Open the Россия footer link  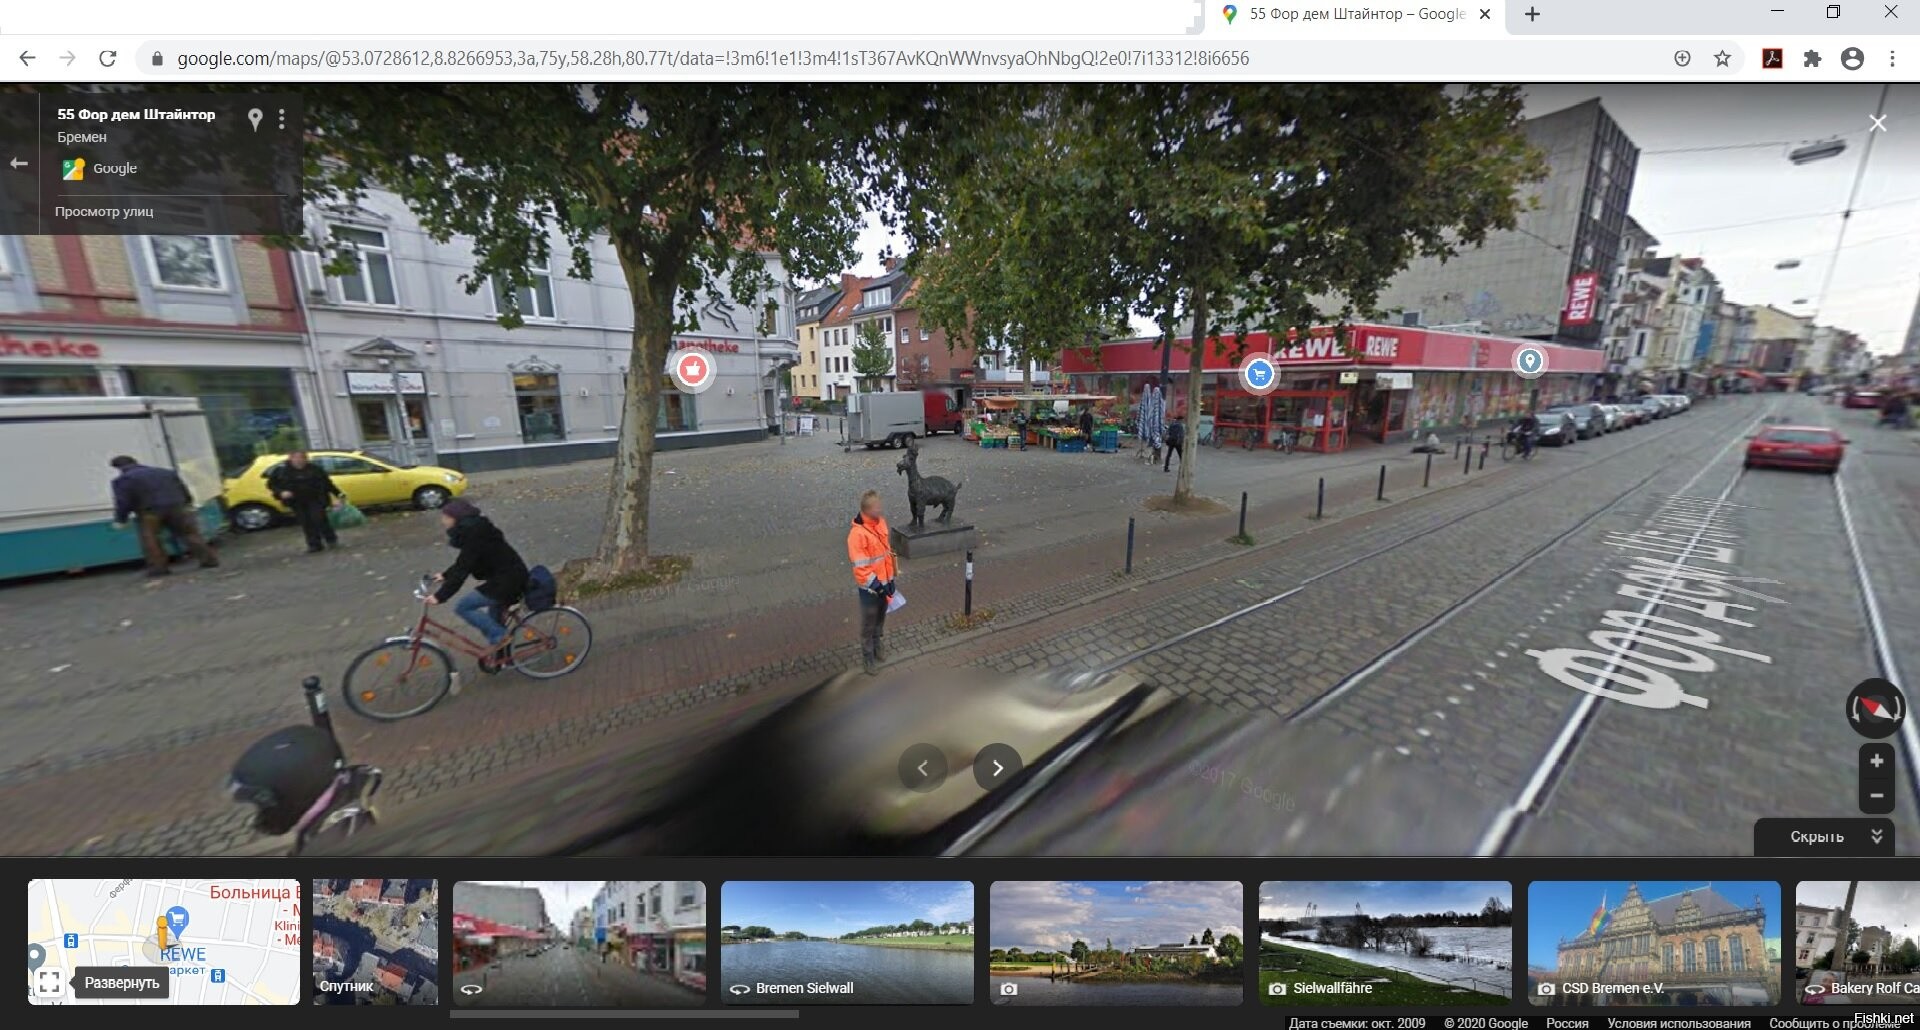click(1567, 1023)
